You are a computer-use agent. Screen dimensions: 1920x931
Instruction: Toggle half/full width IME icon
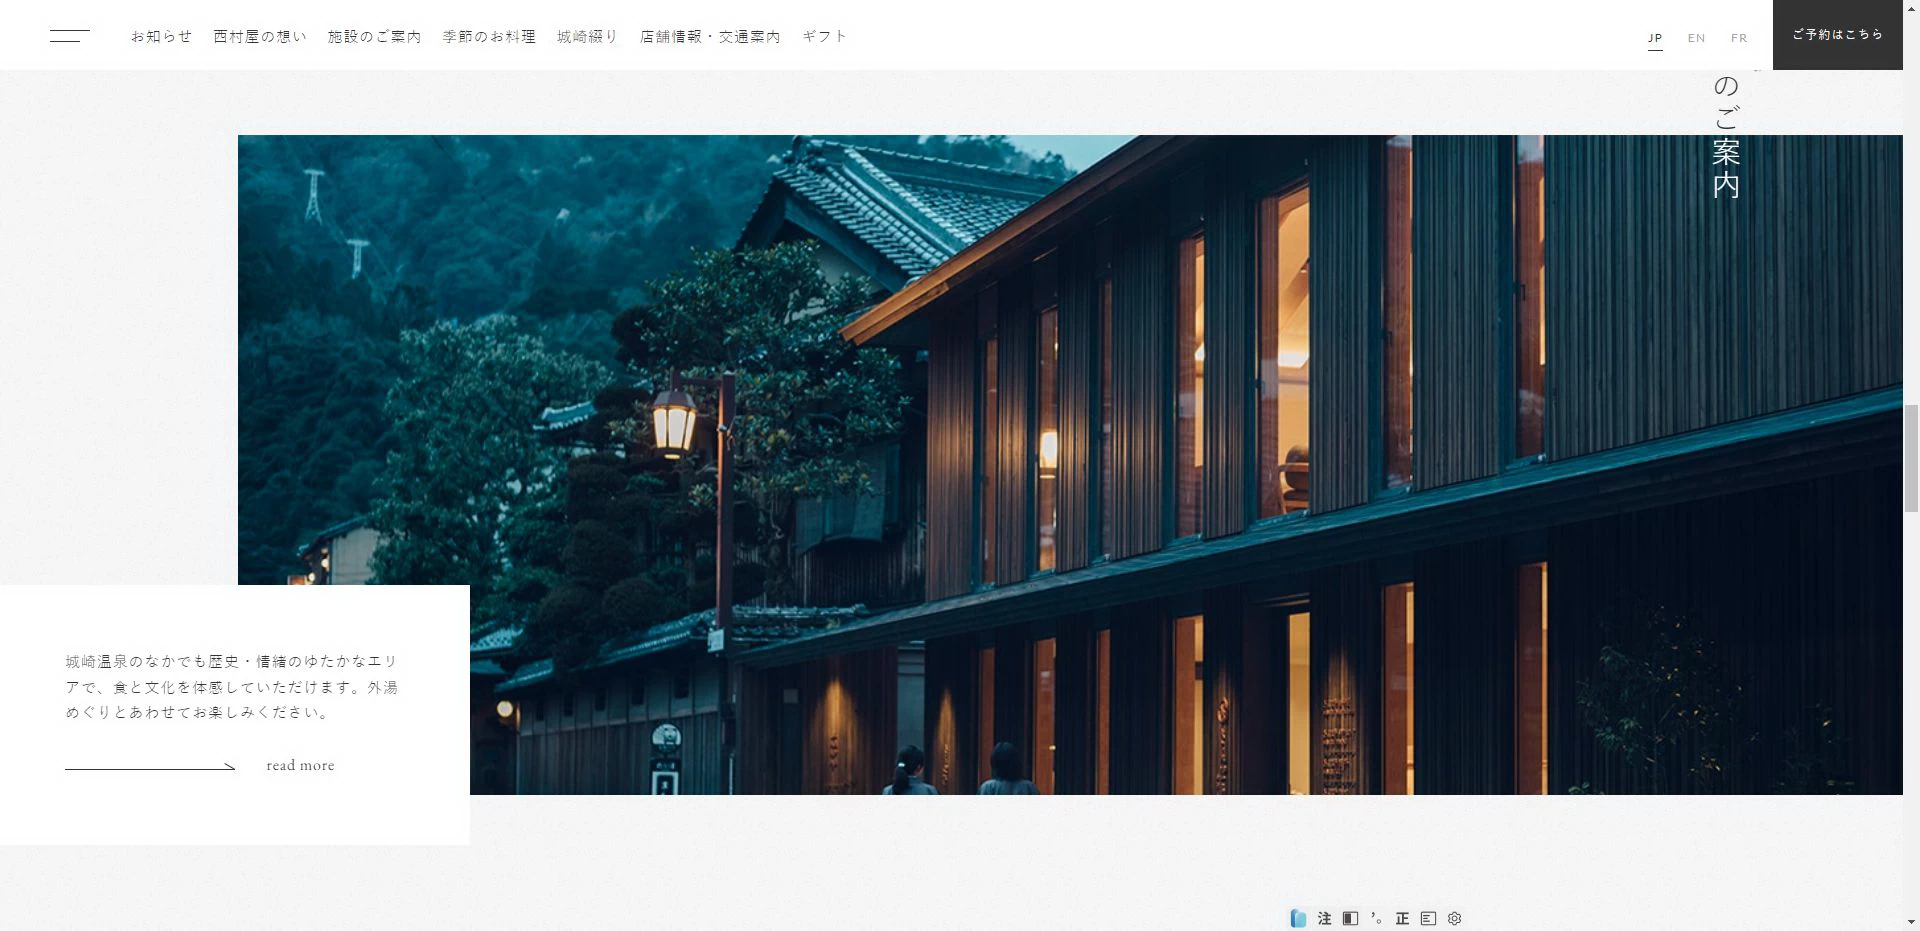pyautogui.click(x=1350, y=918)
